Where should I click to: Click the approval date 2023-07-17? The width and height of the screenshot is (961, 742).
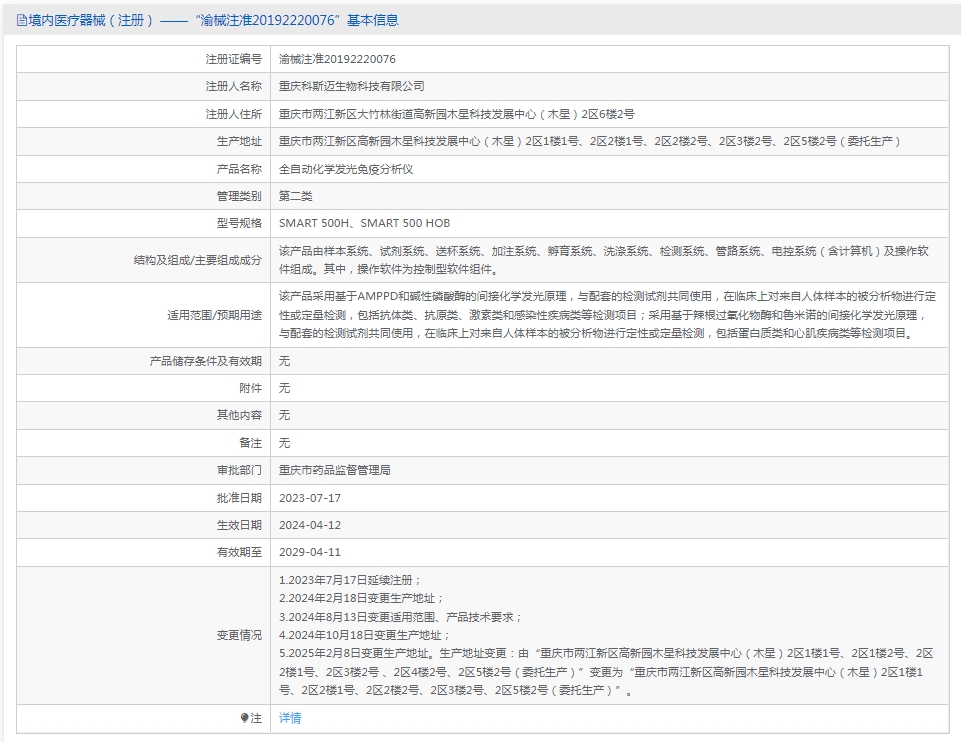pyautogui.click(x=309, y=498)
